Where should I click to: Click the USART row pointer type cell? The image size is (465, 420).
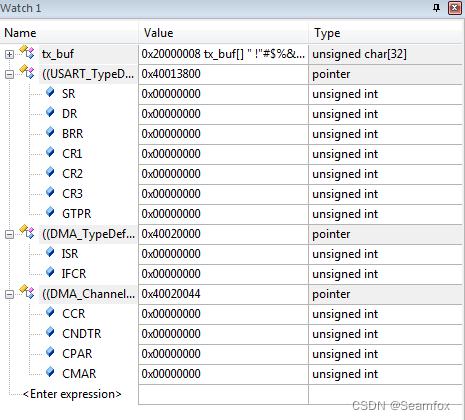[x=385, y=74]
